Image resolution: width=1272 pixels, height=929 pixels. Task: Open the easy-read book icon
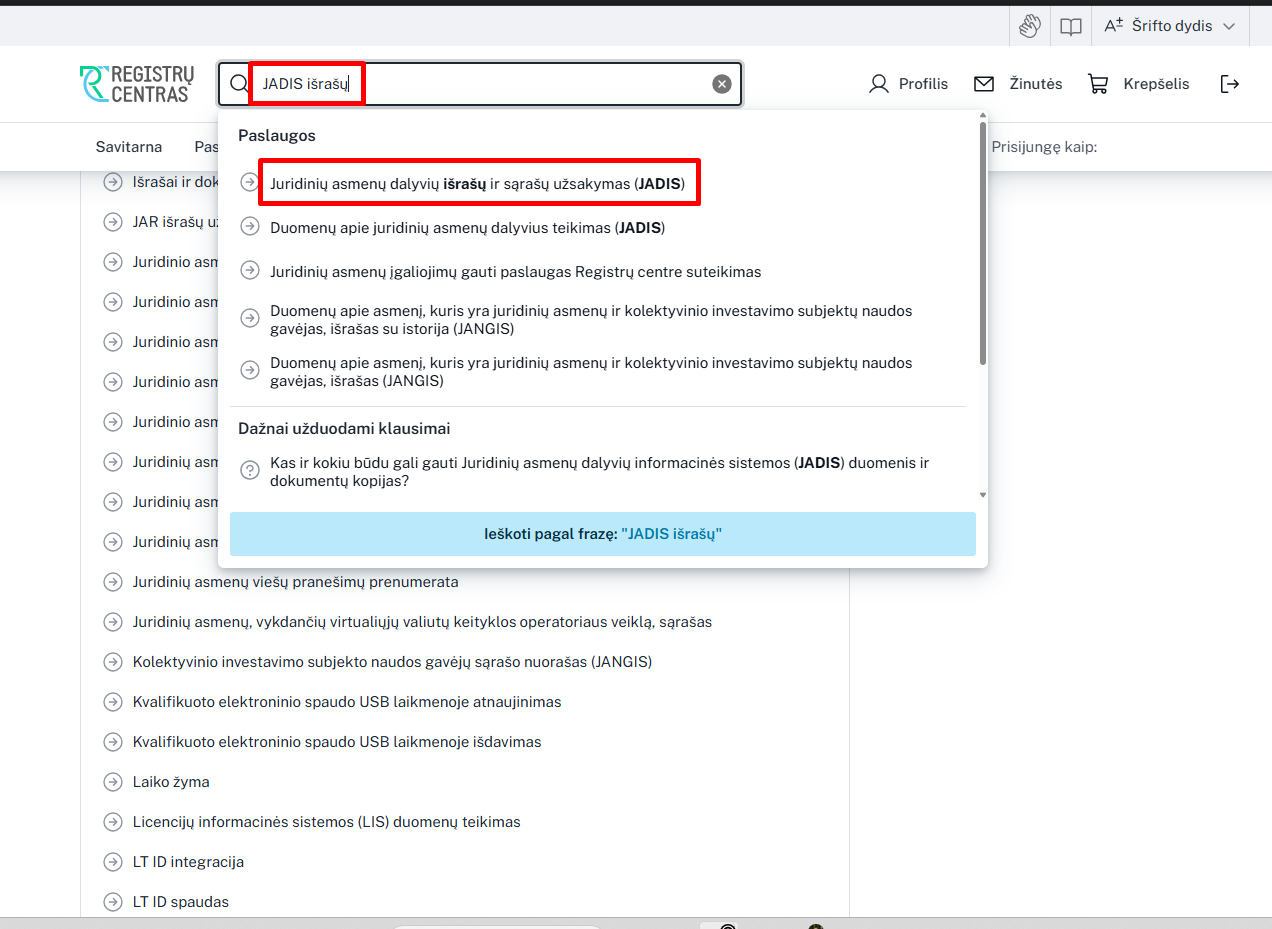coord(1071,26)
